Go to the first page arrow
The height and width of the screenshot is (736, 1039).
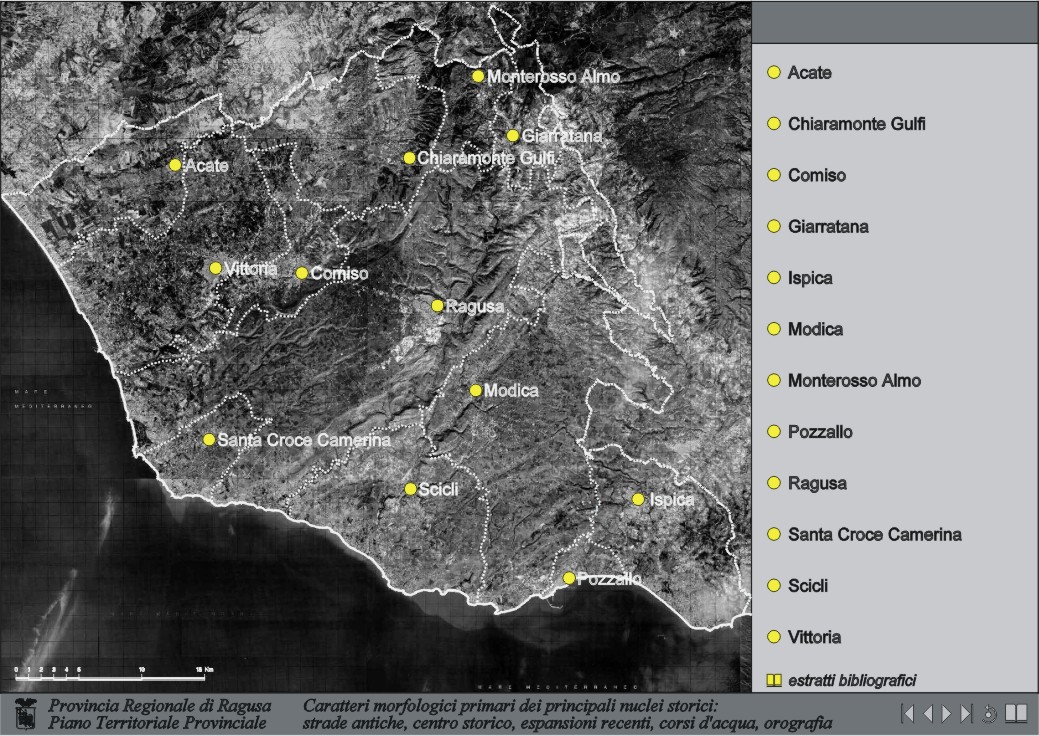point(908,713)
